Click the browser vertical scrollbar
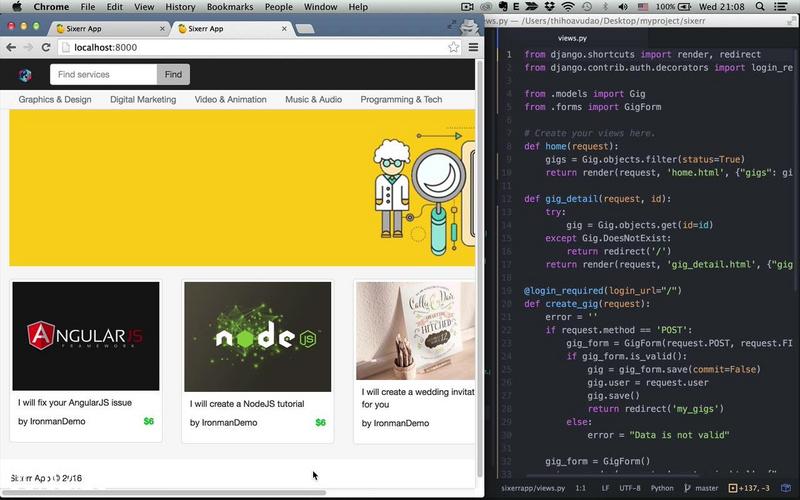This screenshot has width=800, height=500. pos(480,268)
